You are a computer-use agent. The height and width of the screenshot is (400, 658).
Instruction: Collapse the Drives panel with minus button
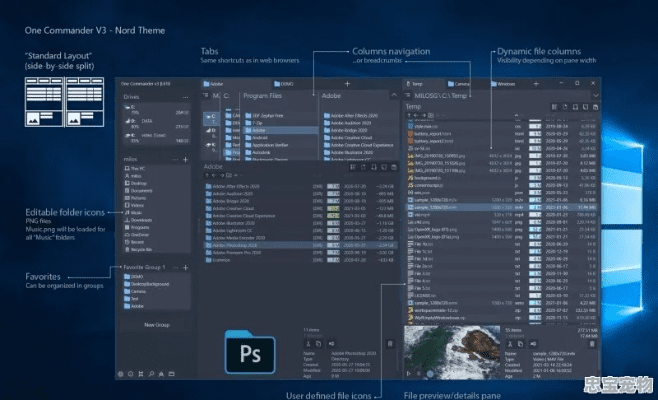185,99
